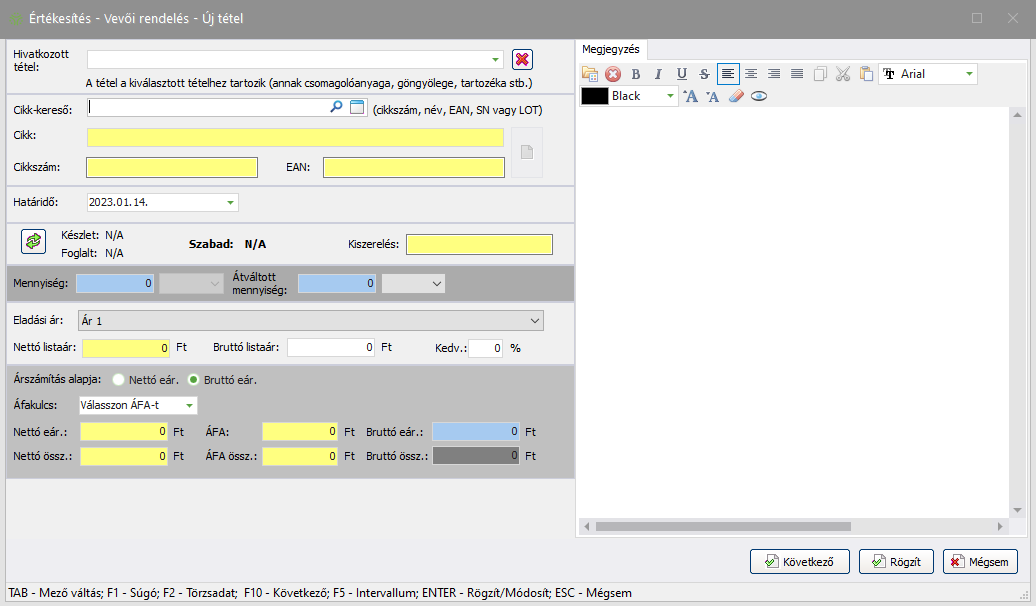
Task: Refresh stock with the green arrows icon
Action: pyautogui.click(x=34, y=241)
